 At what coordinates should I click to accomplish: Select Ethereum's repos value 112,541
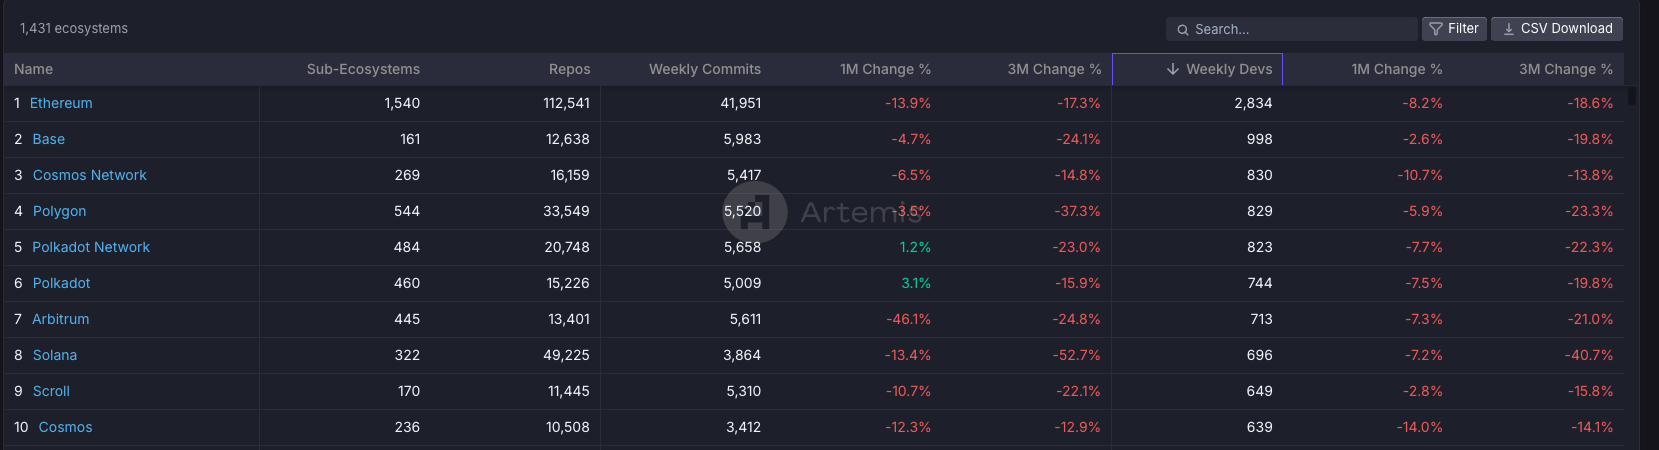tap(567, 103)
